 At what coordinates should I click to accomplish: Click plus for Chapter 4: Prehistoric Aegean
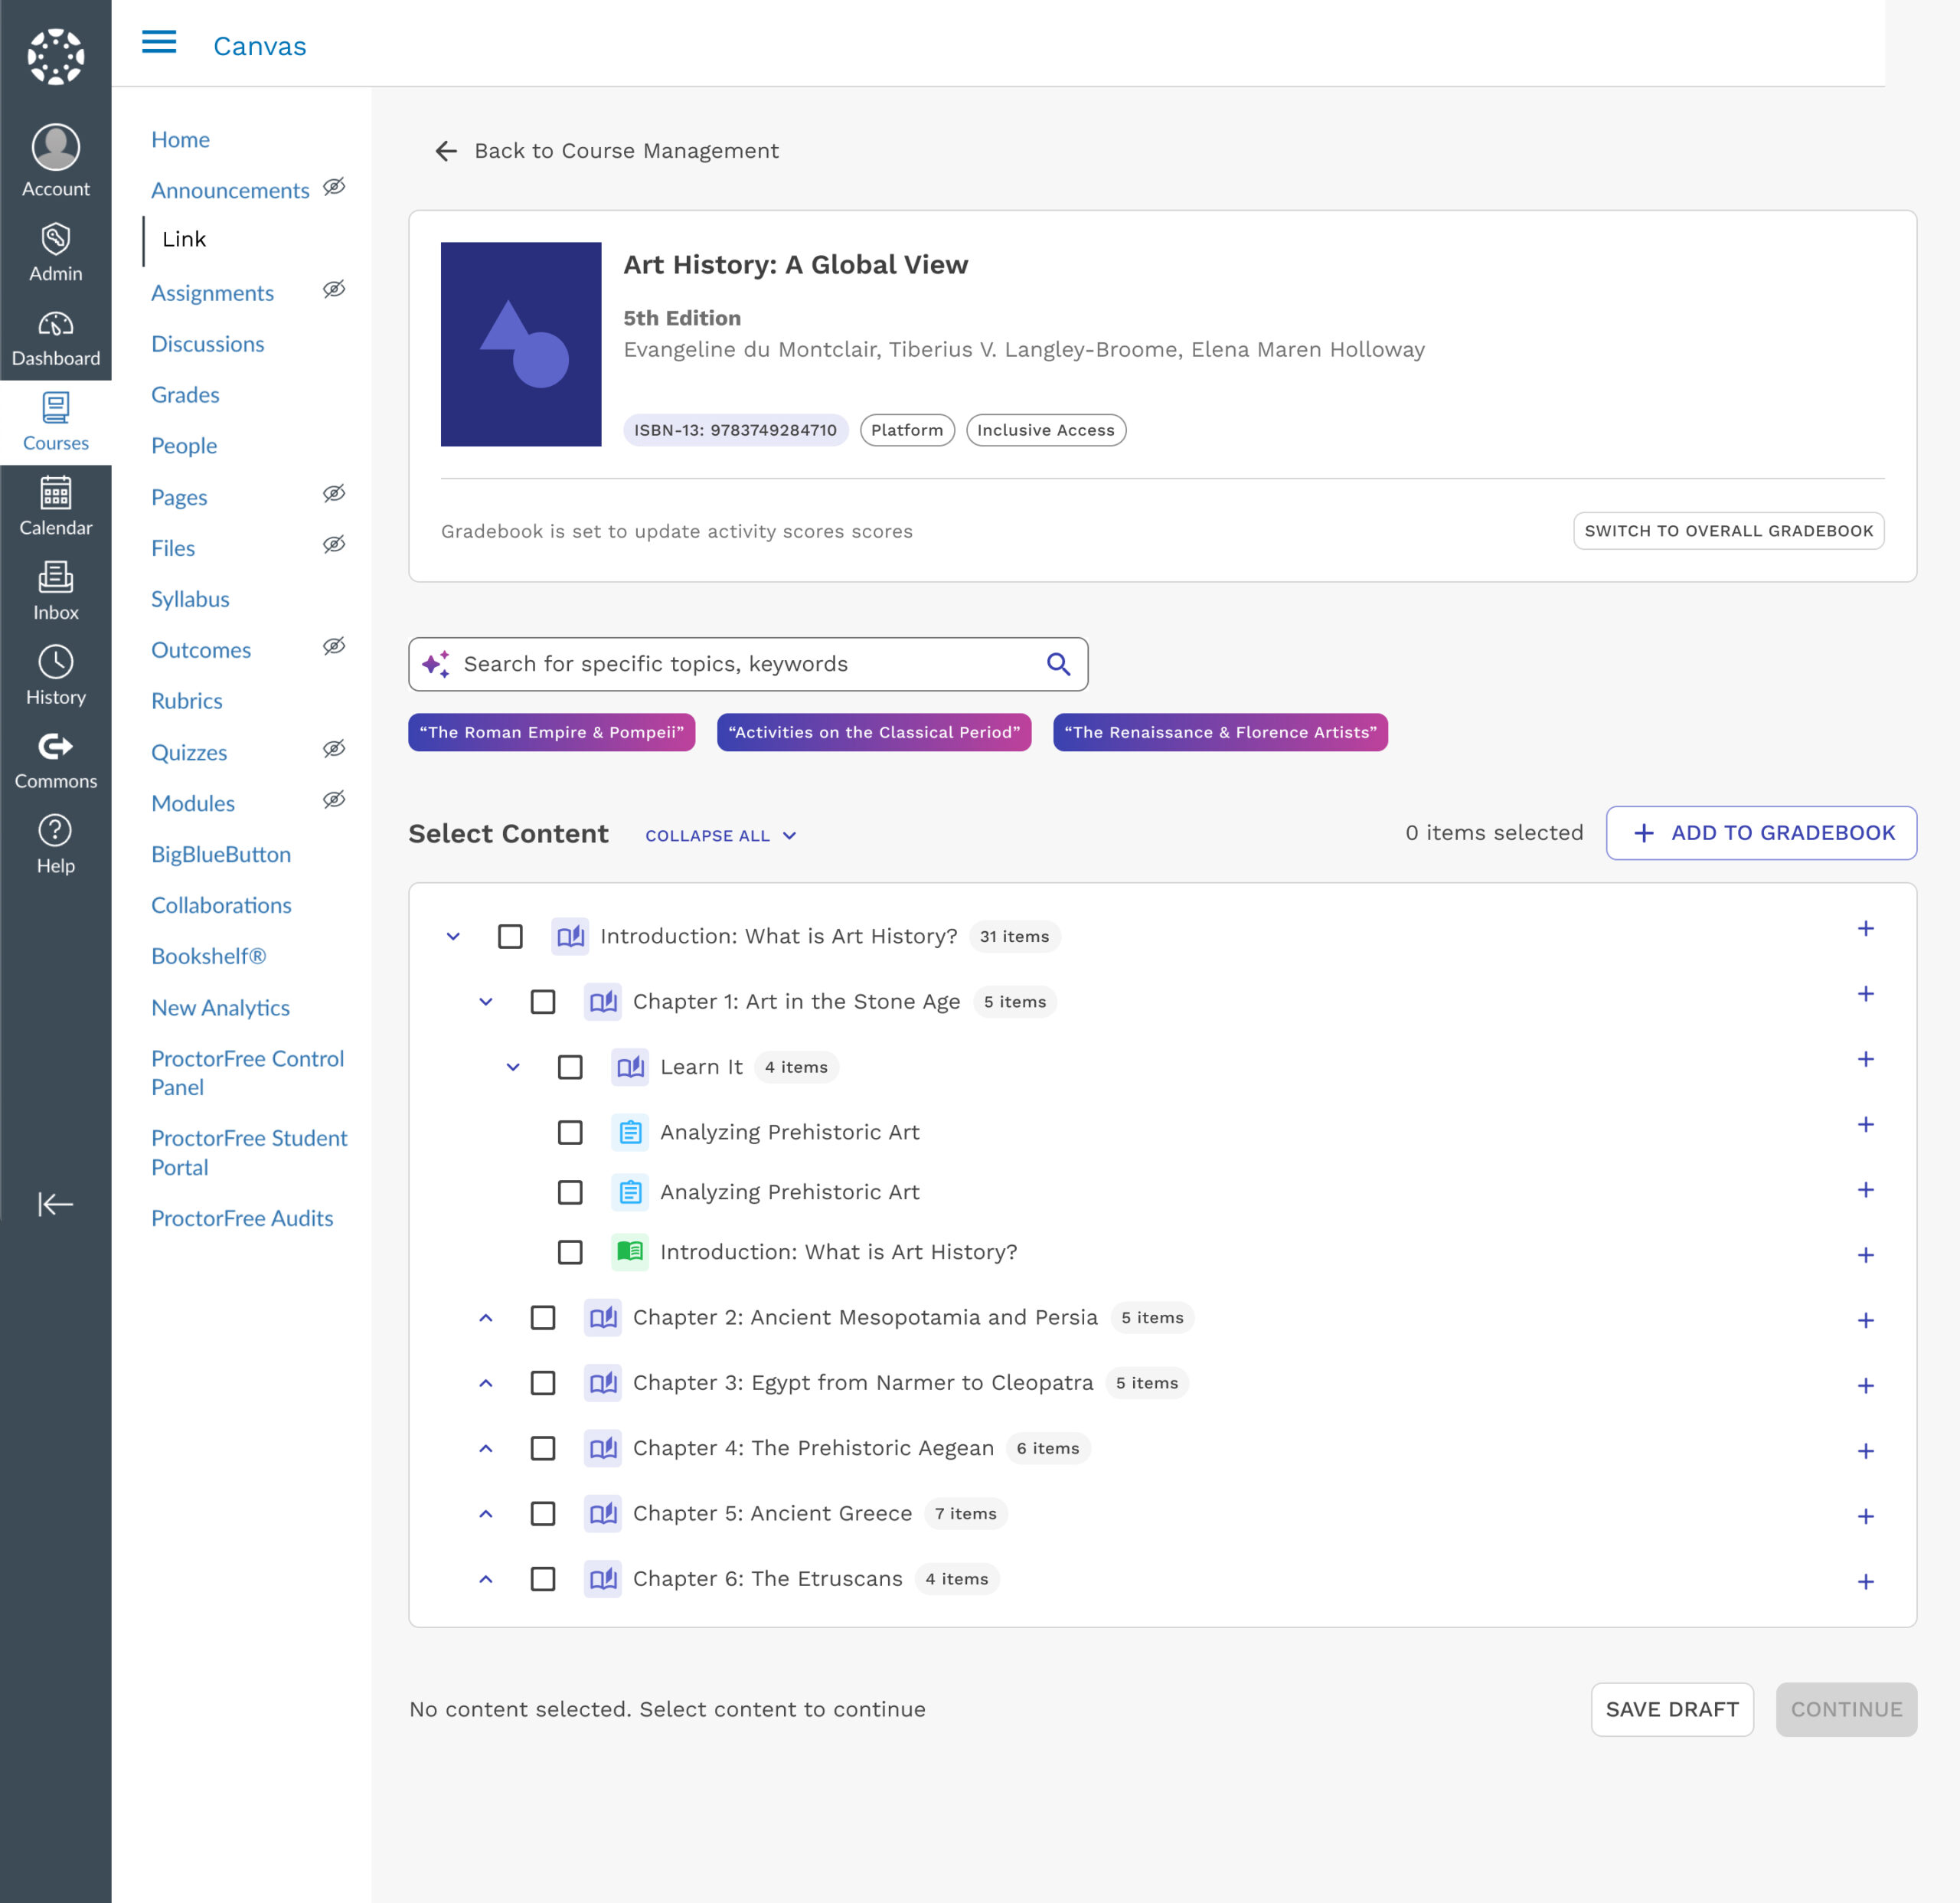click(1865, 1451)
